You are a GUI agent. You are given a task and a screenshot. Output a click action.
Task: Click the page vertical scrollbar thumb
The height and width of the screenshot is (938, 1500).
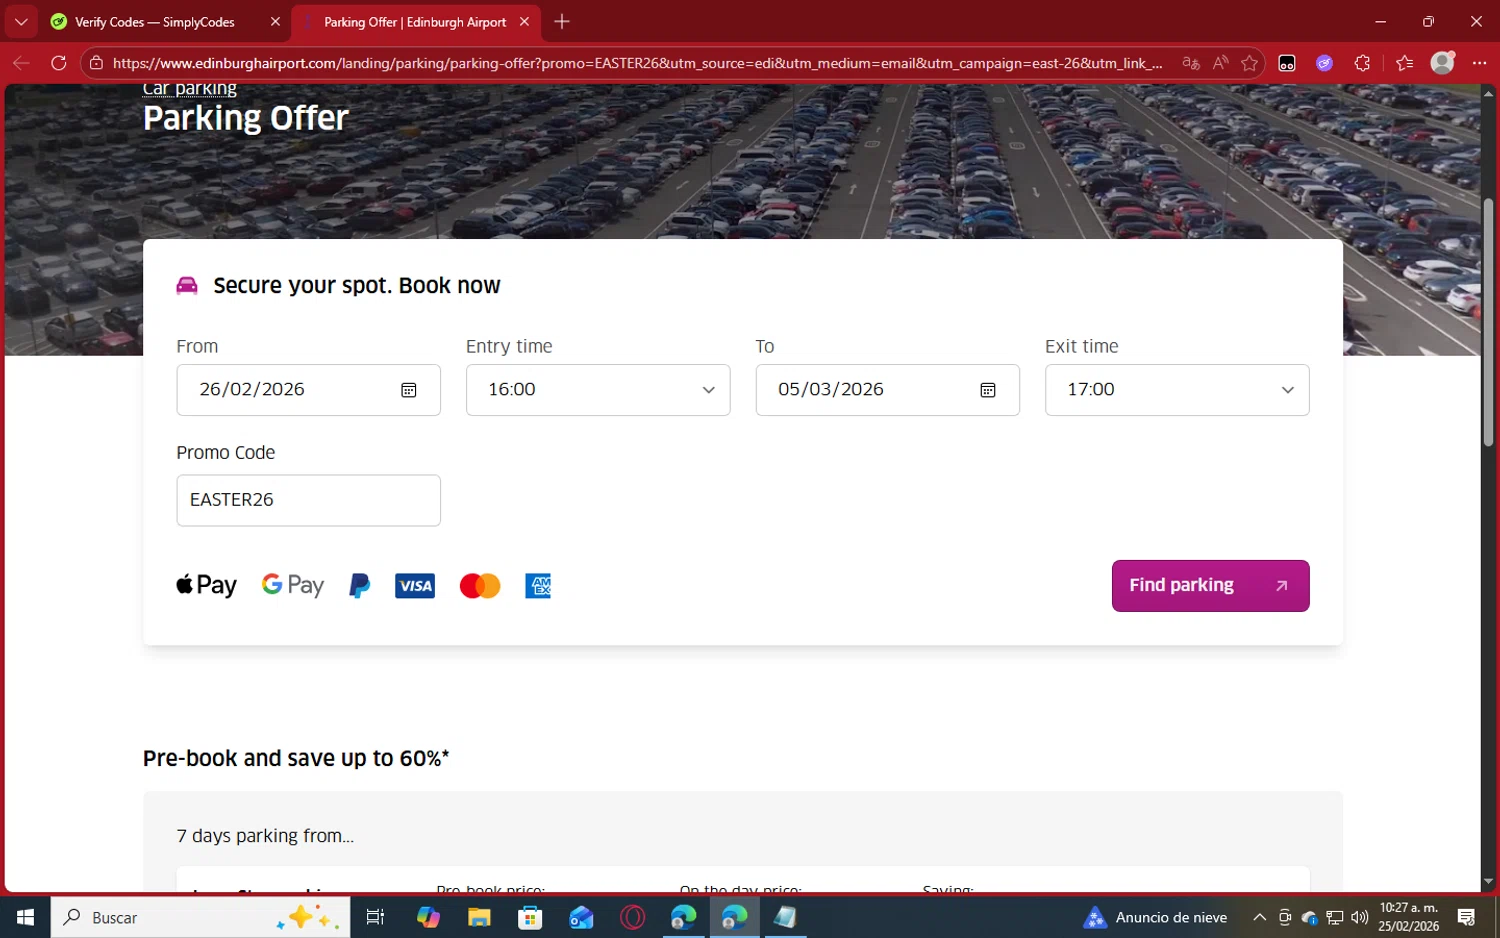pos(1488,322)
